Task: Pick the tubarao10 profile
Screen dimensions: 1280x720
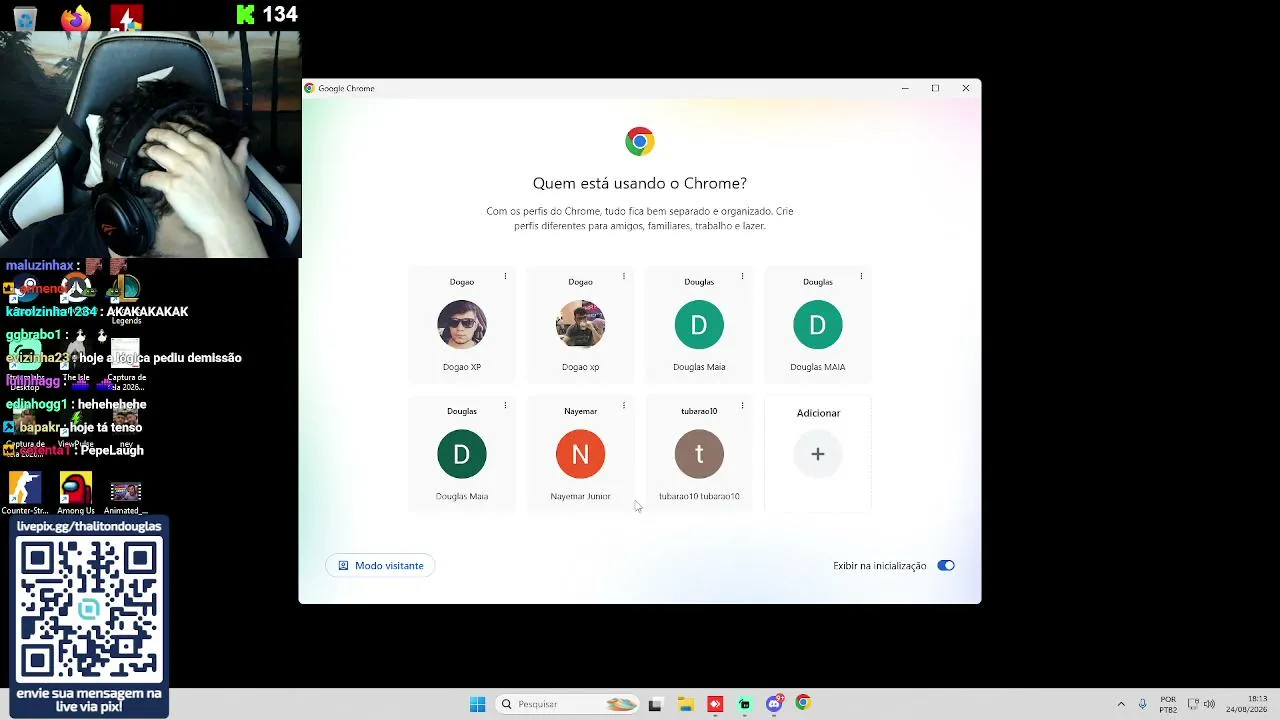Action: click(699, 454)
